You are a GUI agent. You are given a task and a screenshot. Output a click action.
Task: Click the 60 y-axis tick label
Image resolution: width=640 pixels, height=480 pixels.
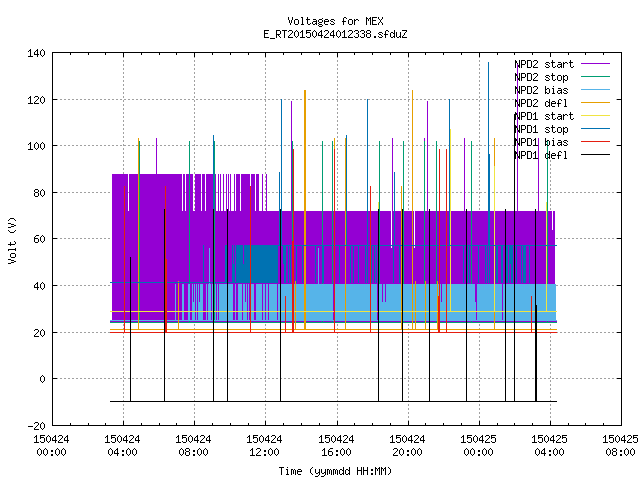[40, 239]
